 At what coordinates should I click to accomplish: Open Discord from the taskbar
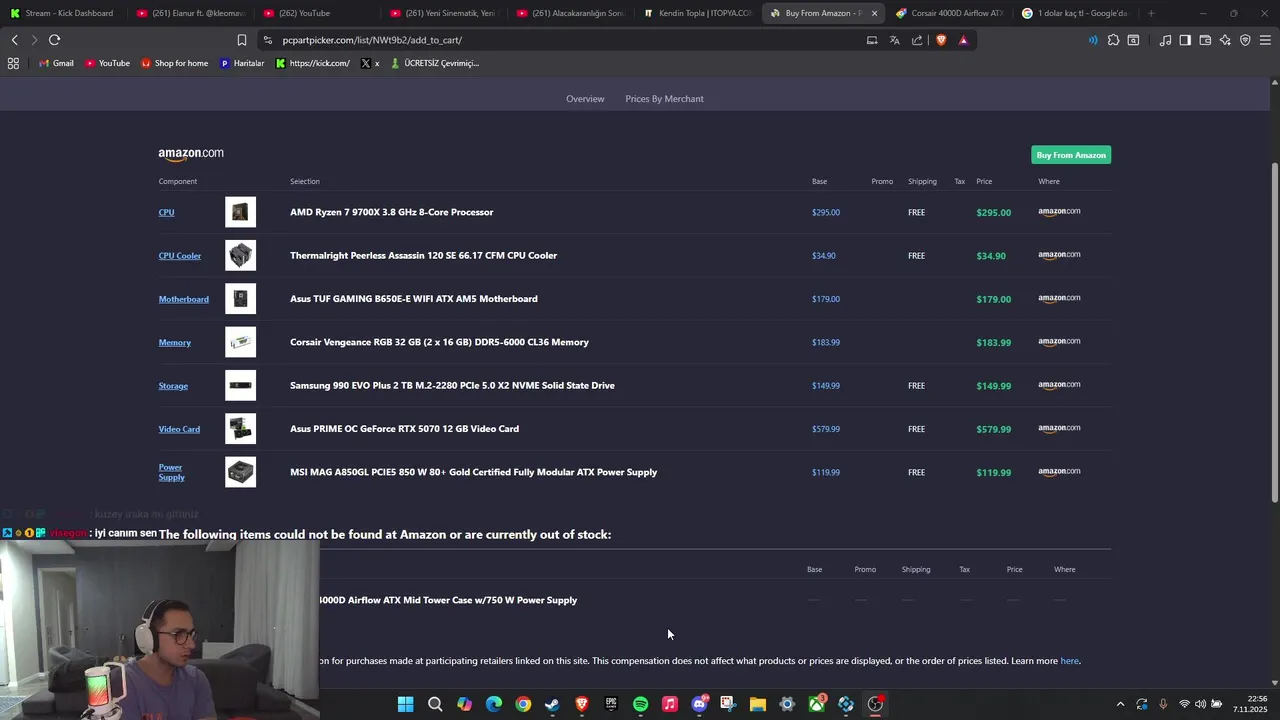pyautogui.click(x=699, y=704)
